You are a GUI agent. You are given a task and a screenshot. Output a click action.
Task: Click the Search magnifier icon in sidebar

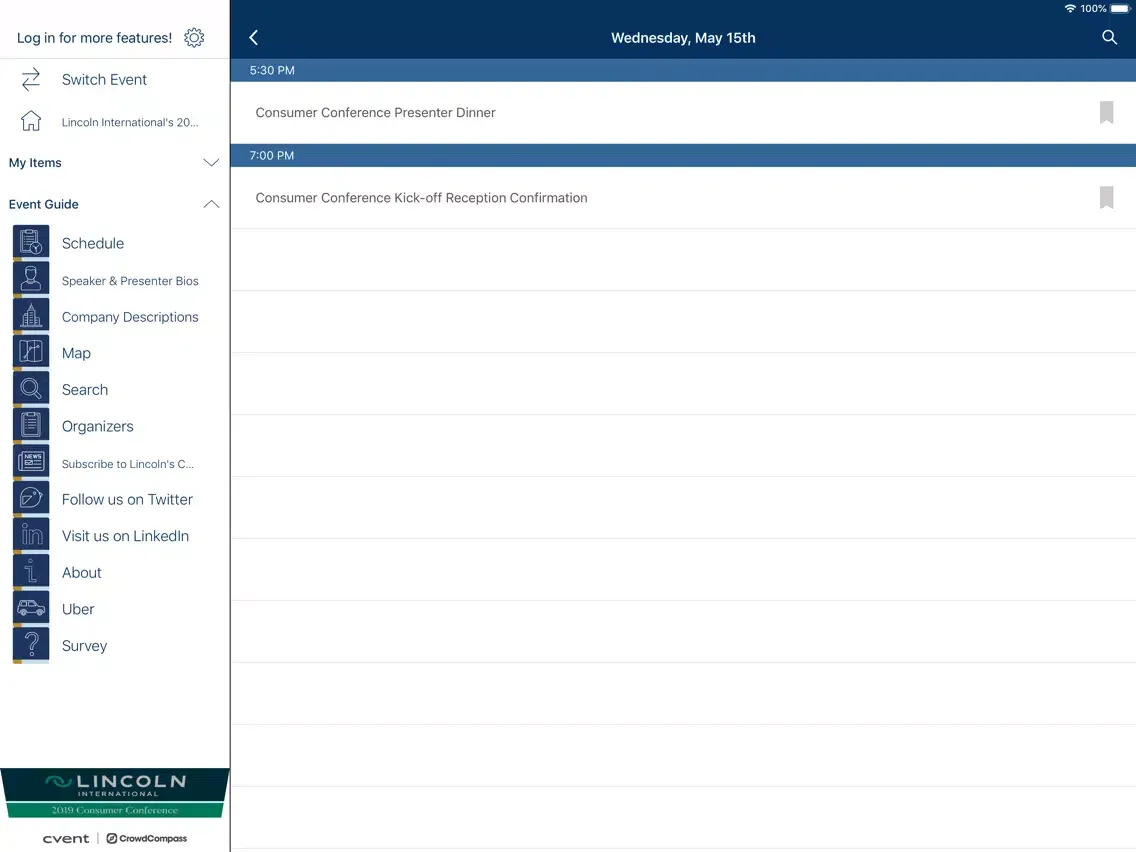coord(31,389)
